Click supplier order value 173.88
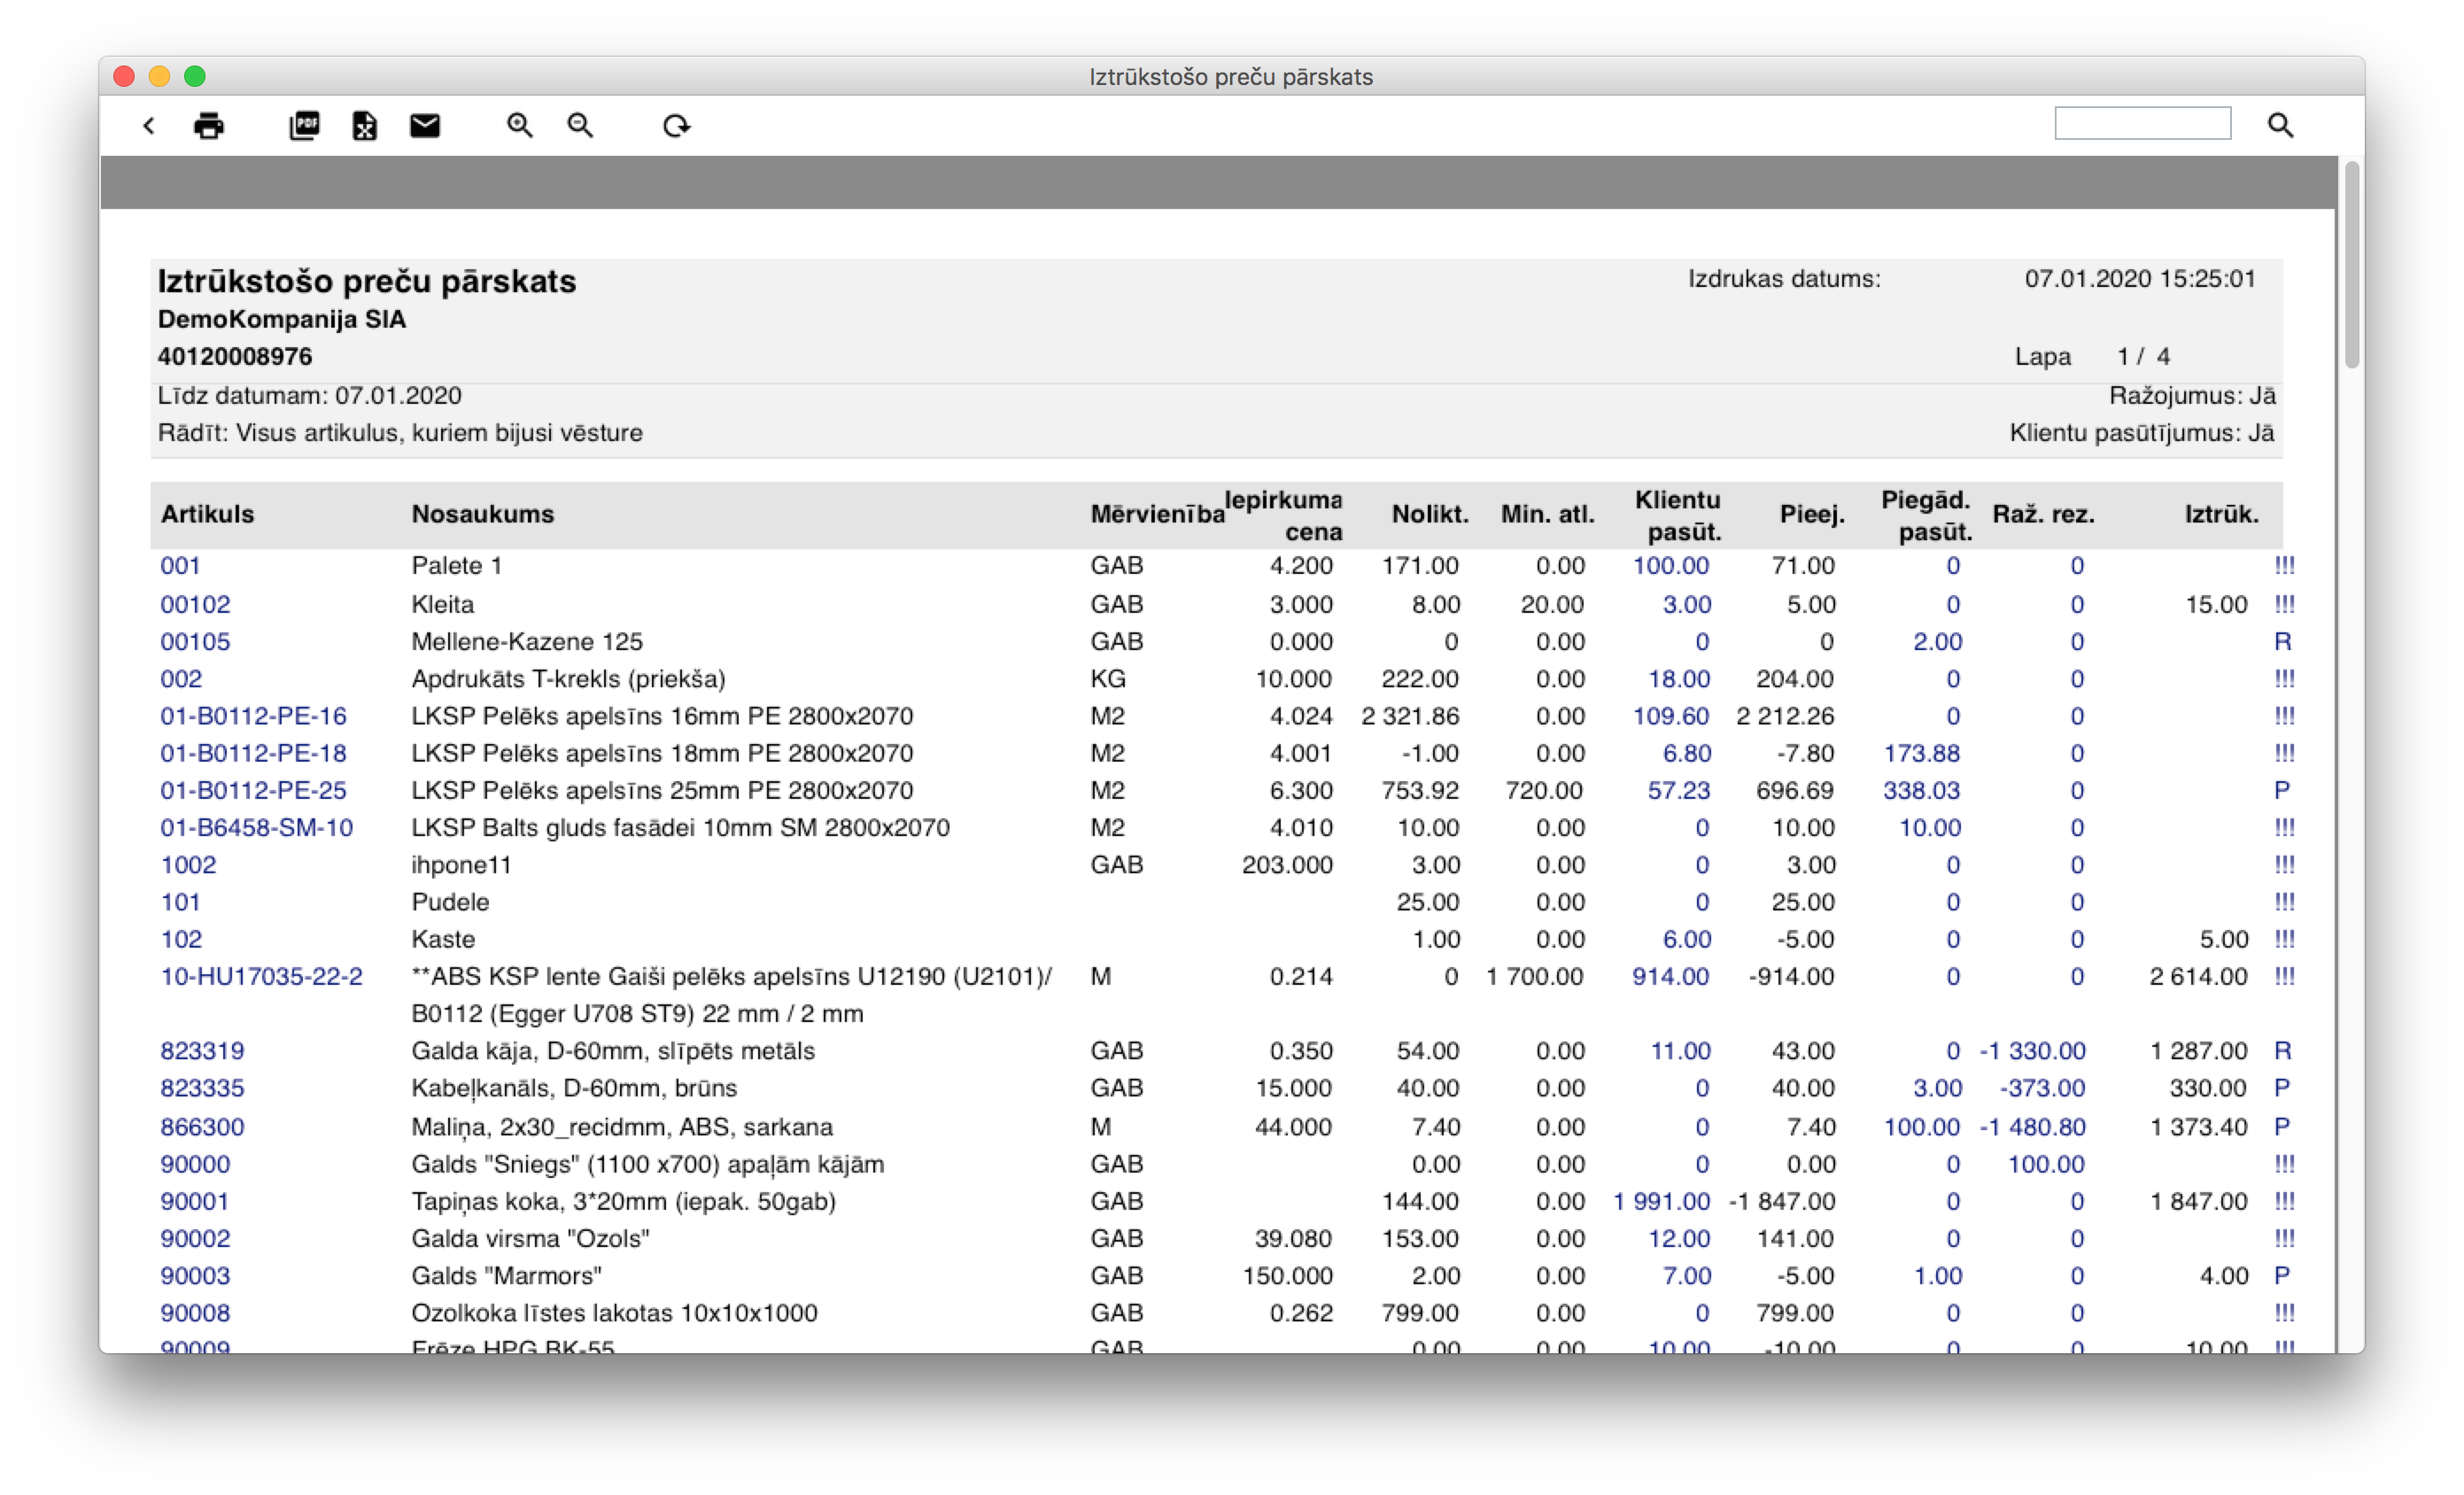The width and height of the screenshot is (2464, 1495). pos(1922,753)
